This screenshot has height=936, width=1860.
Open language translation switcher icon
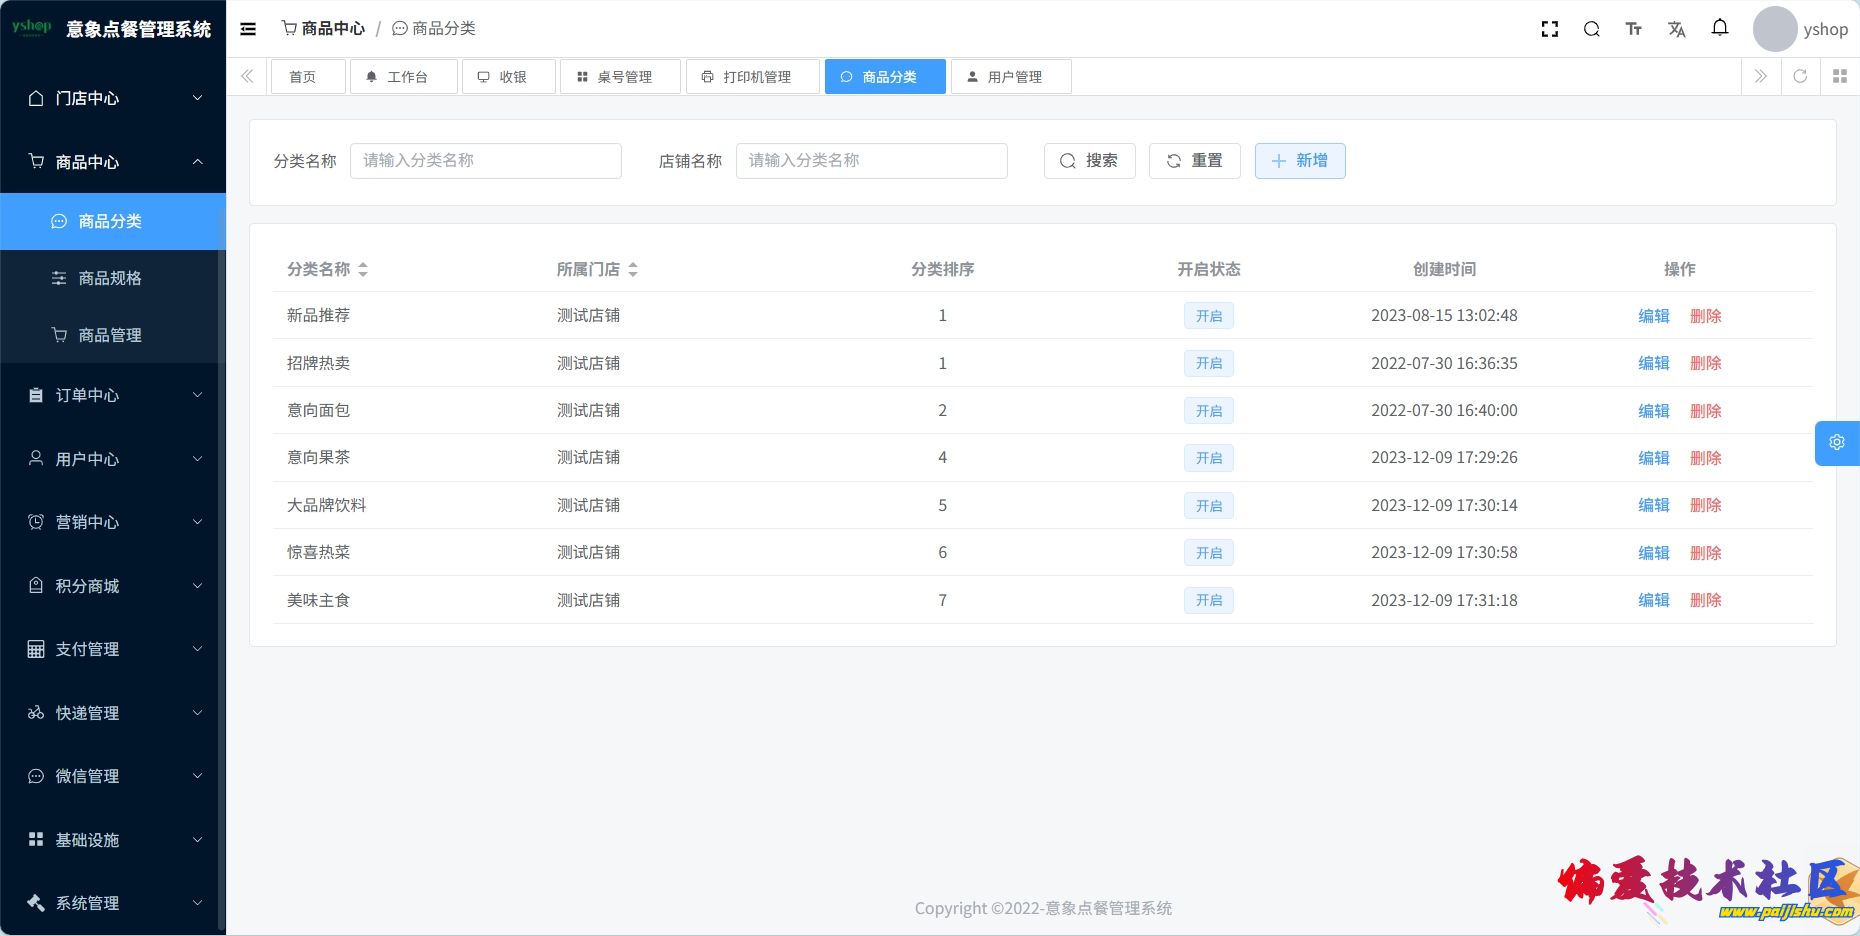point(1677,29)
